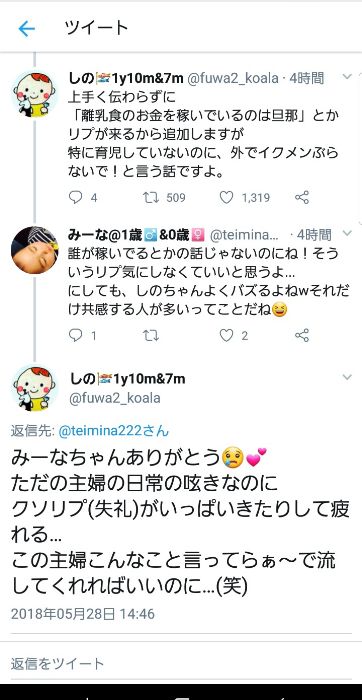Share the second tweet, the one by みーな
The height and width of the screenshot is (700, 362).
tap(302, 335)
